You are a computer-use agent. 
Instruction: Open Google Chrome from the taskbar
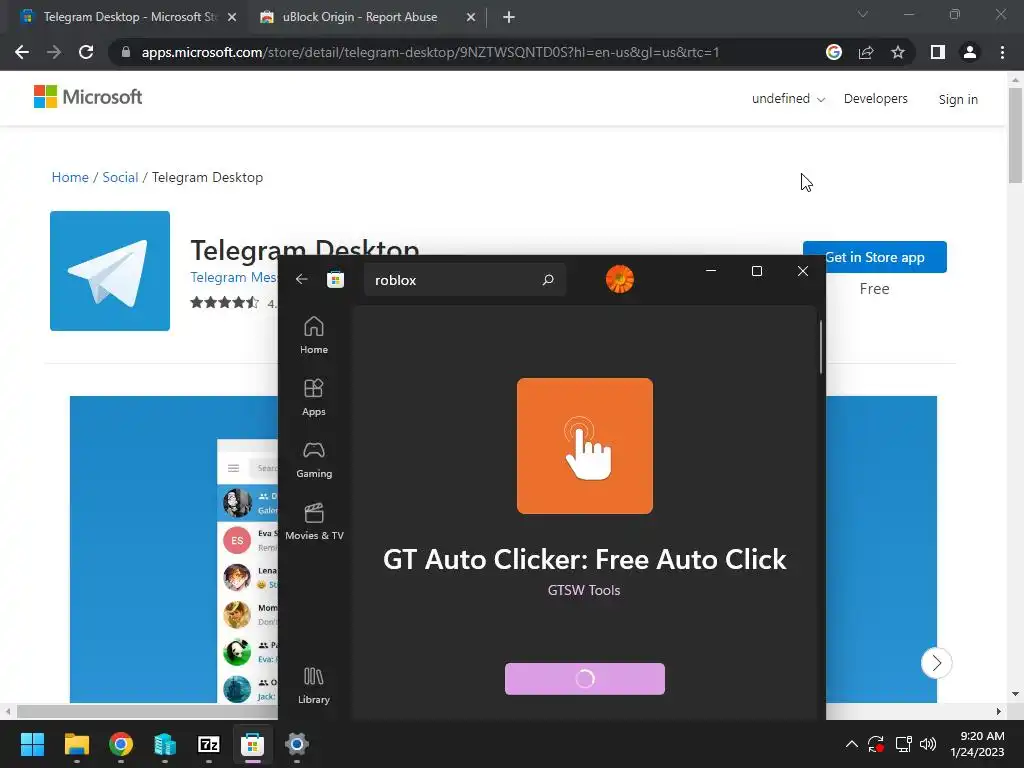121,744
